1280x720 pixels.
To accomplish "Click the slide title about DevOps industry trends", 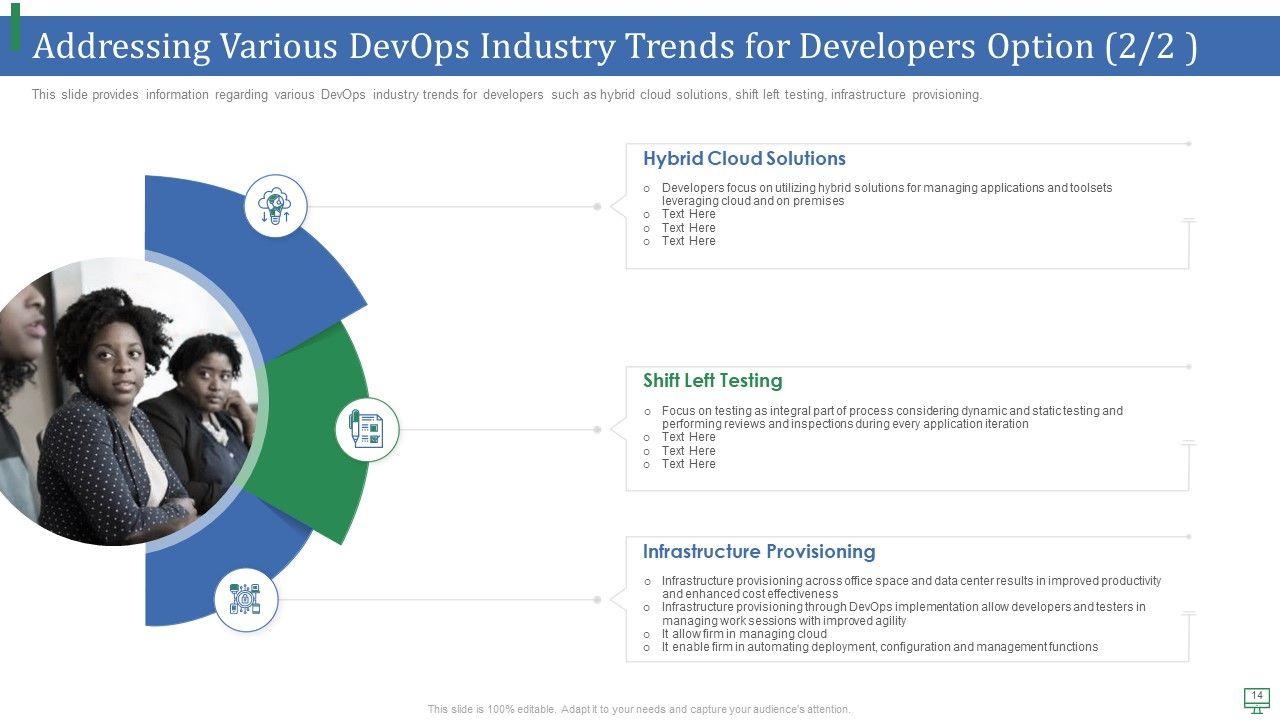I will tap(614, 47).
